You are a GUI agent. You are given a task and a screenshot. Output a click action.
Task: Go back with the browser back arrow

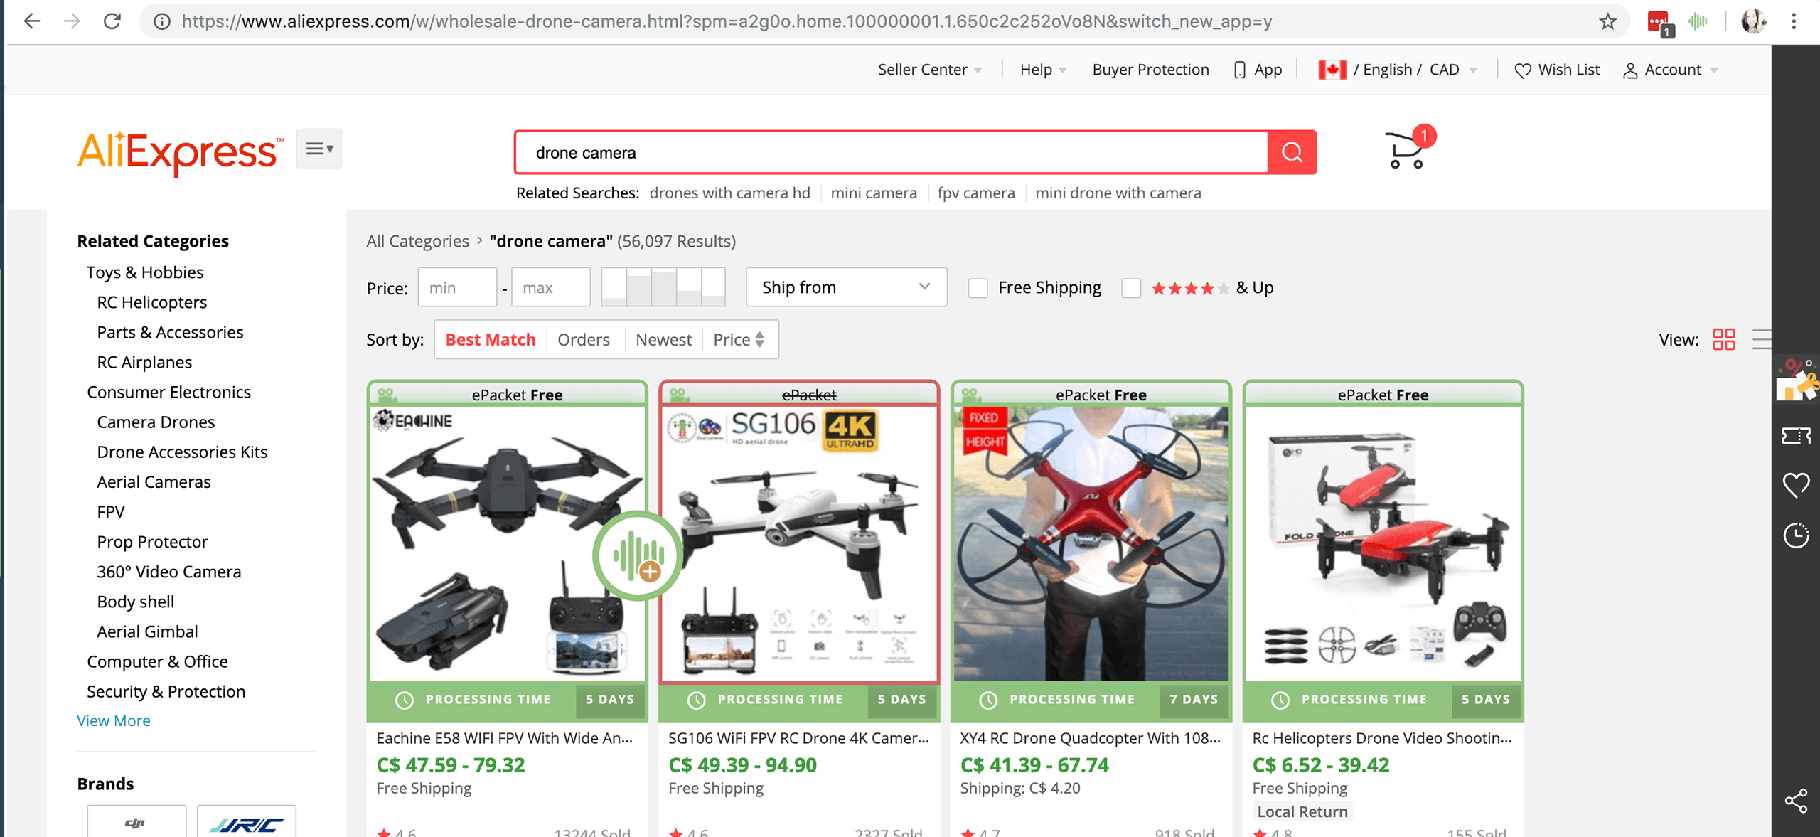click(32, 21)
